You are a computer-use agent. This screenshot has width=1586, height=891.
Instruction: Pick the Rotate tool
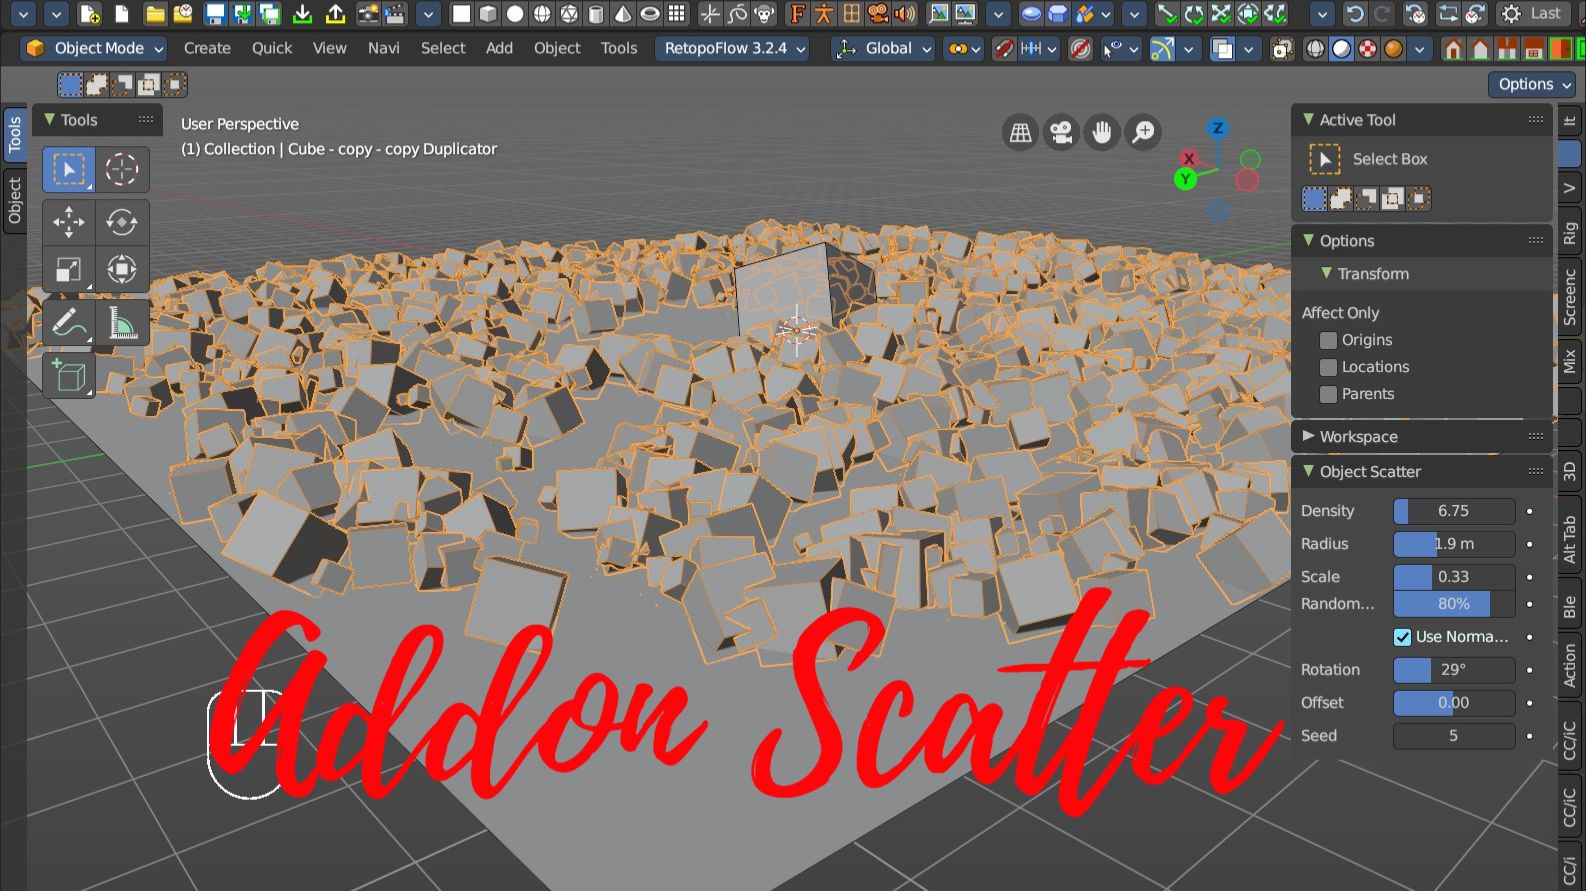122,221
